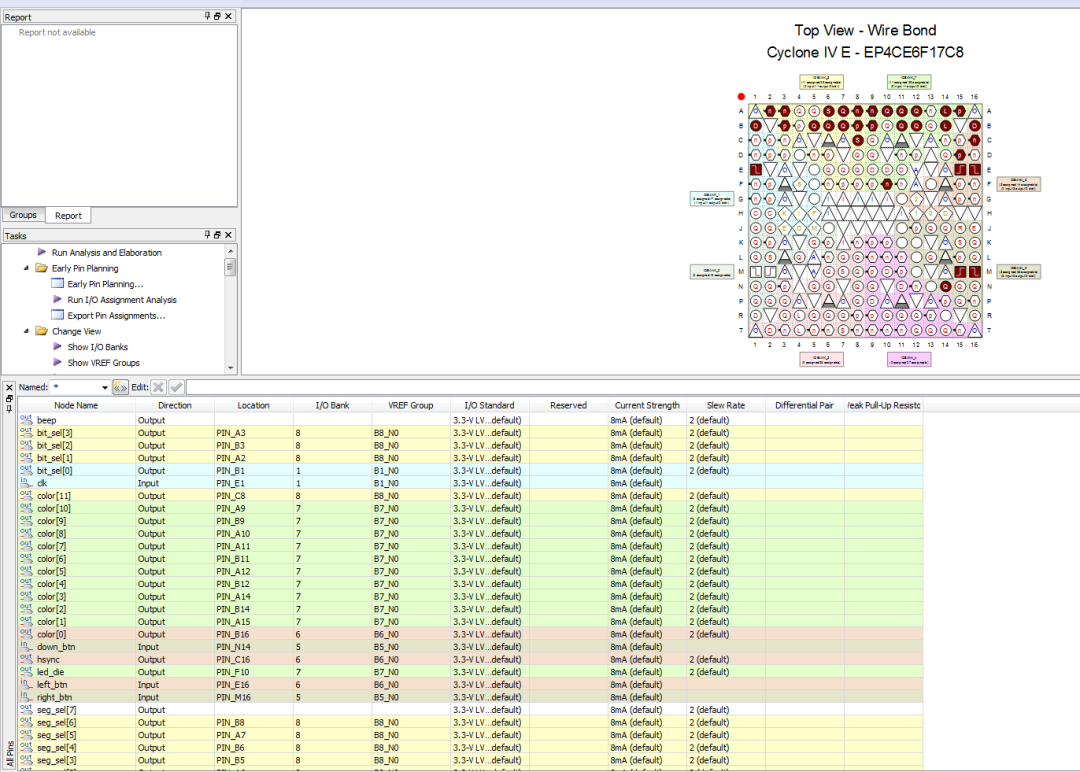This screenshot has height=772, width=1080.
Task: Click the Run I/O Assignment Analysis play icon
Action: [x=57, y=299]
